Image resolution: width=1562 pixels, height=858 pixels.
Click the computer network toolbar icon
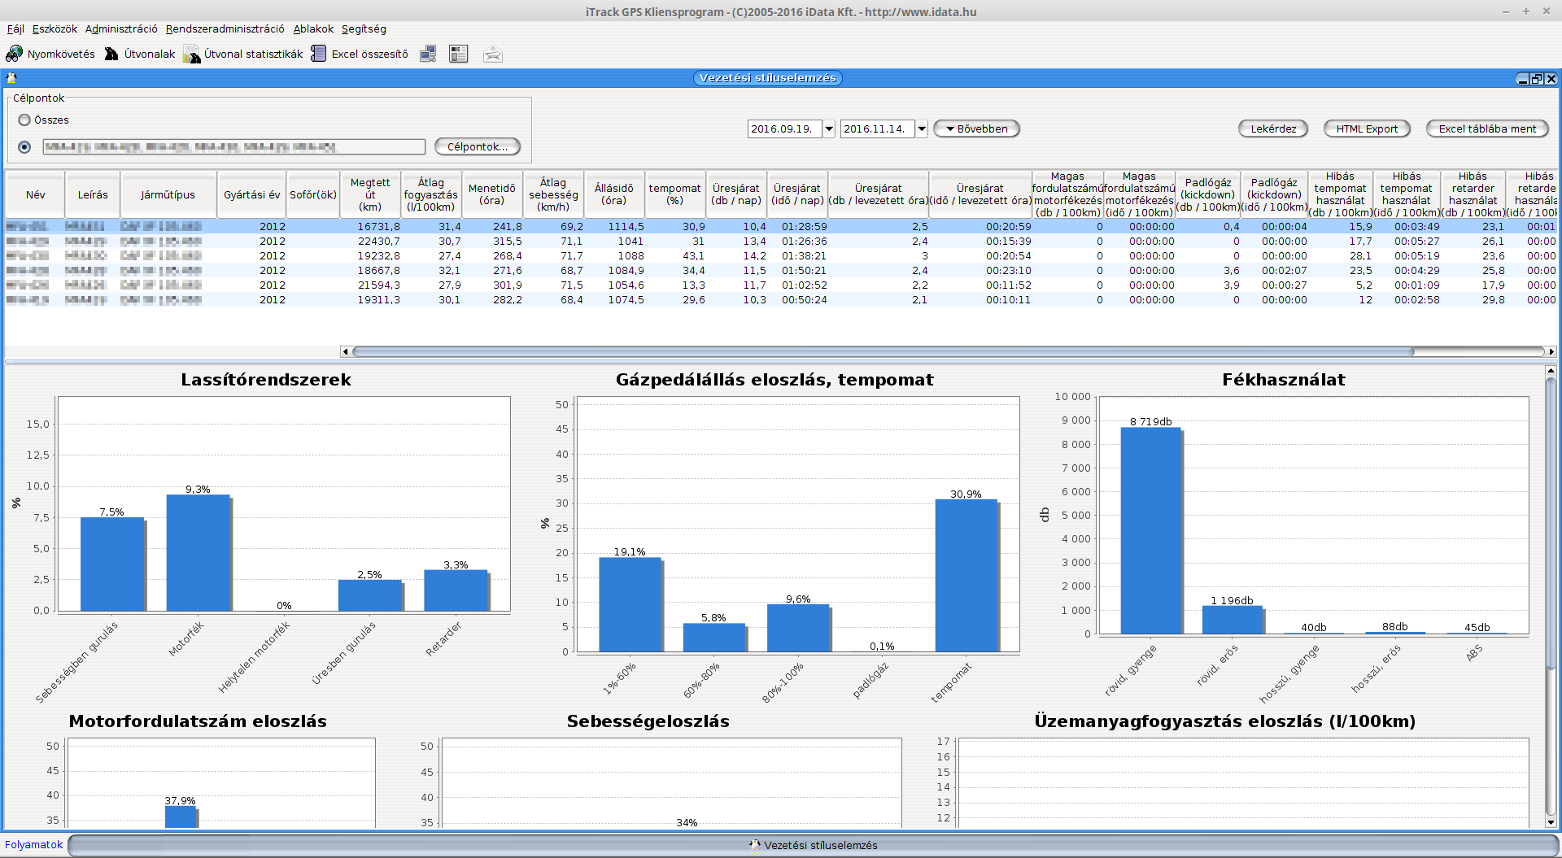click(x=427, y=54)
